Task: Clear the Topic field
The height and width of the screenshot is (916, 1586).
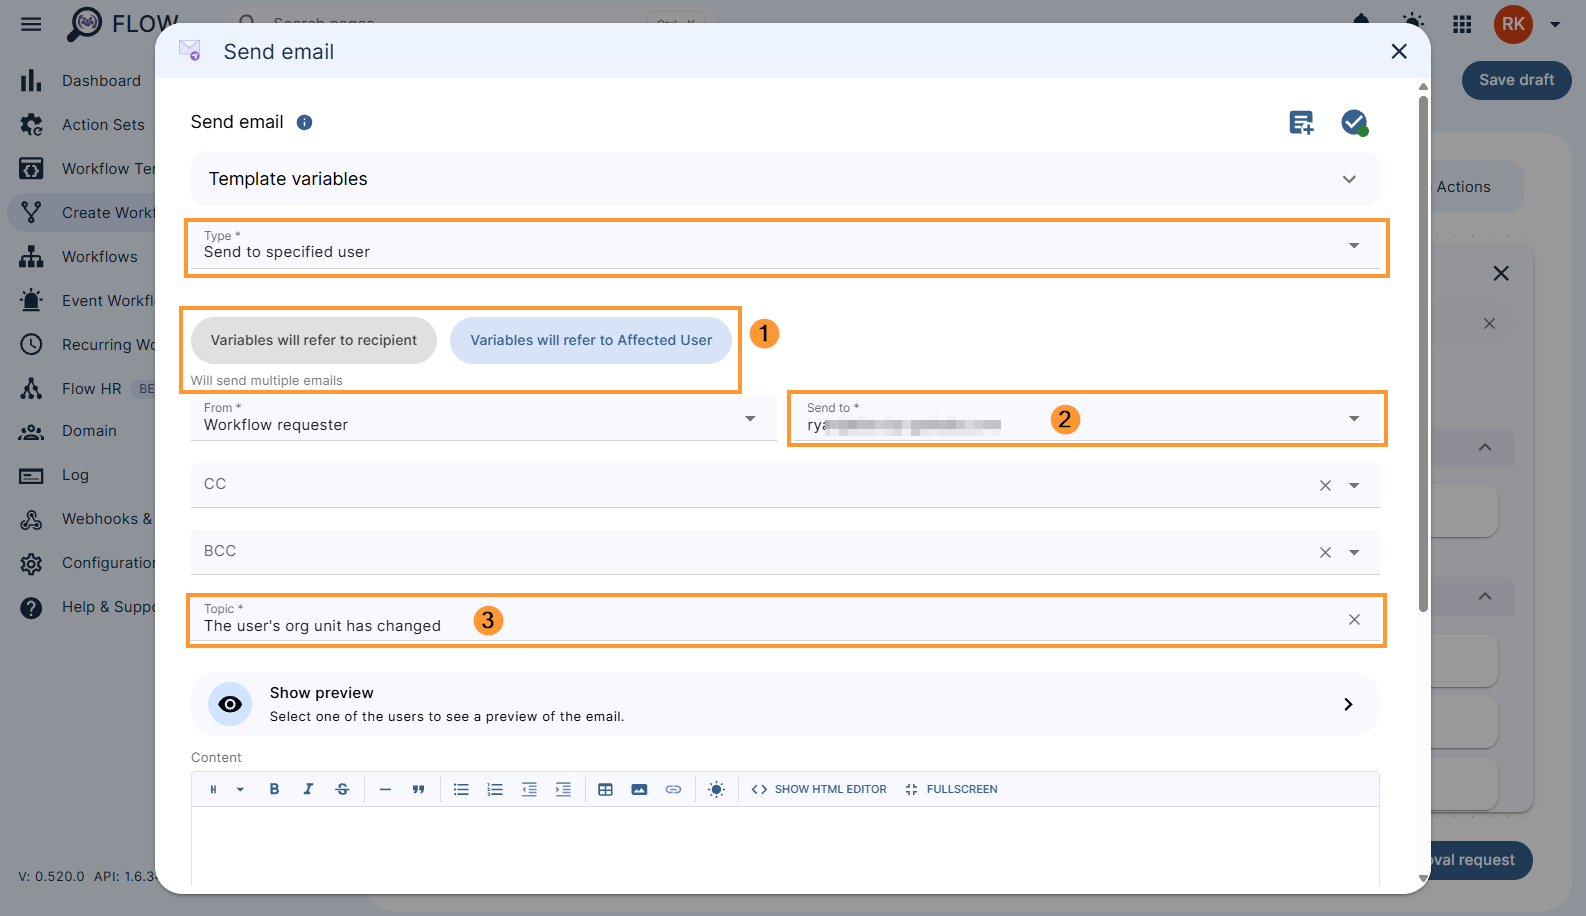Action: 1354,619
